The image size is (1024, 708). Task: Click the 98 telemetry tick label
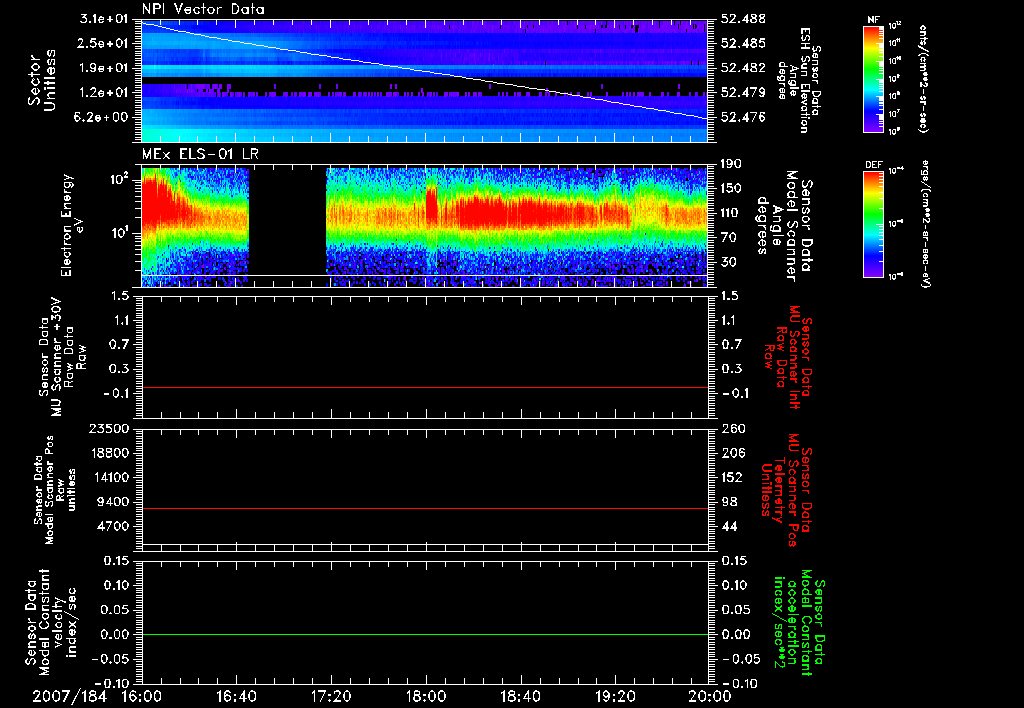click(729, 502)
